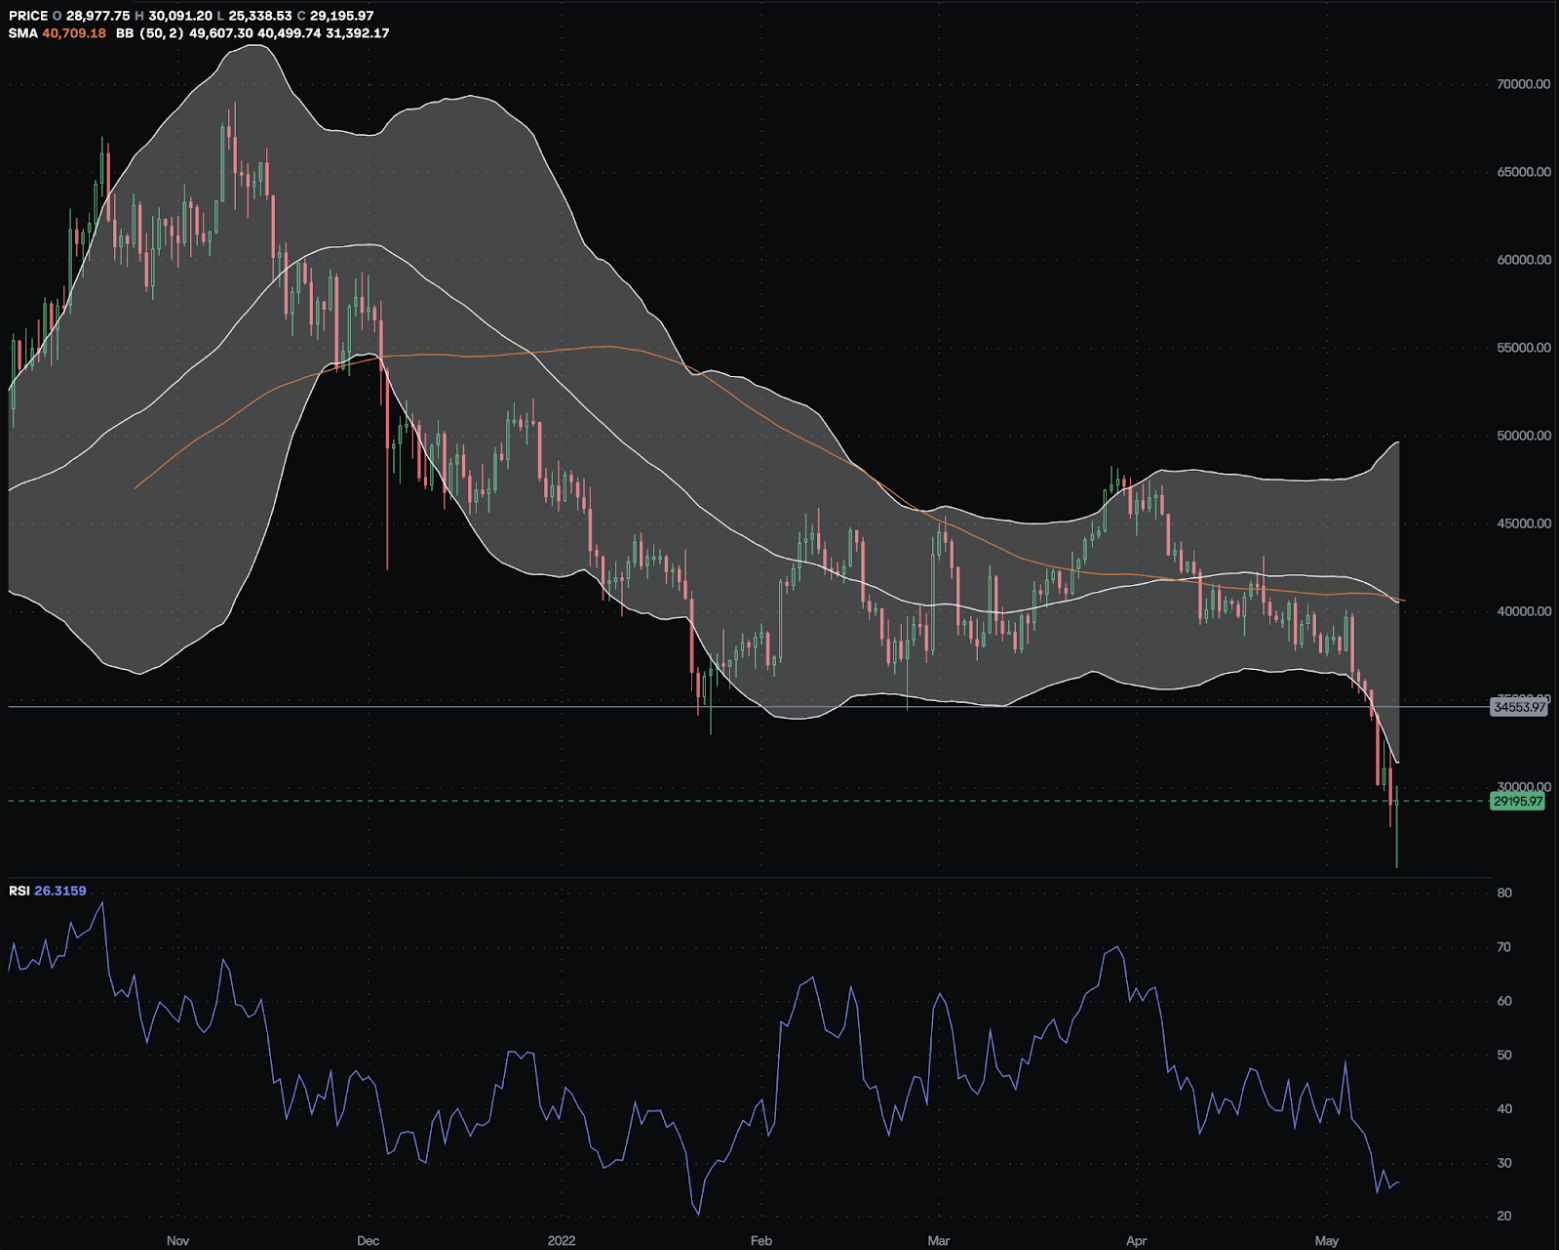Click the 65000.00 price axis label
This screenshot has width=1560, height=1250.
(1523, 172)
